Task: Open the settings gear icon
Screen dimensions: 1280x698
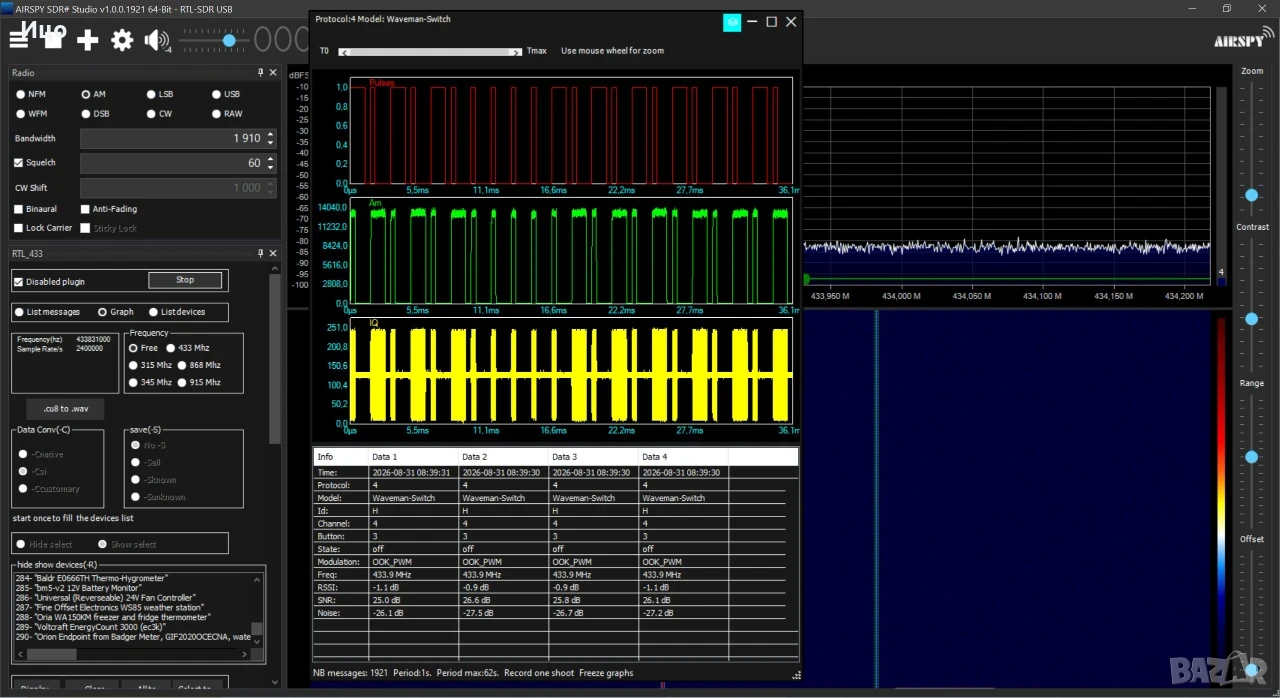Action: click(122, 40)
